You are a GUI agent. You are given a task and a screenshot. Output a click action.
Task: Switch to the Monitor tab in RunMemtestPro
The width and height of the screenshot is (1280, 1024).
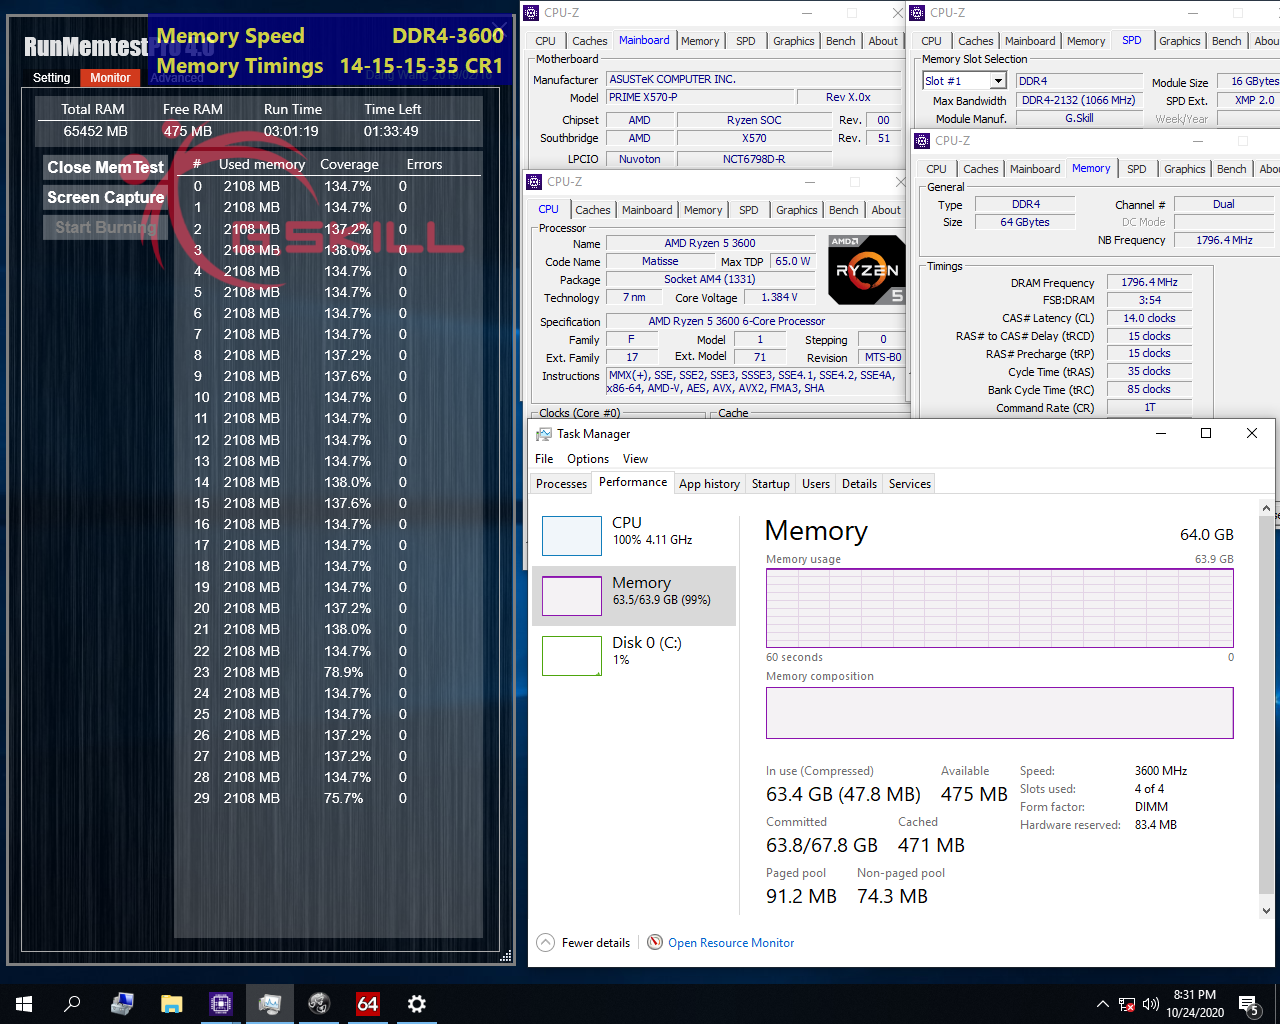(x=110, y=77)
